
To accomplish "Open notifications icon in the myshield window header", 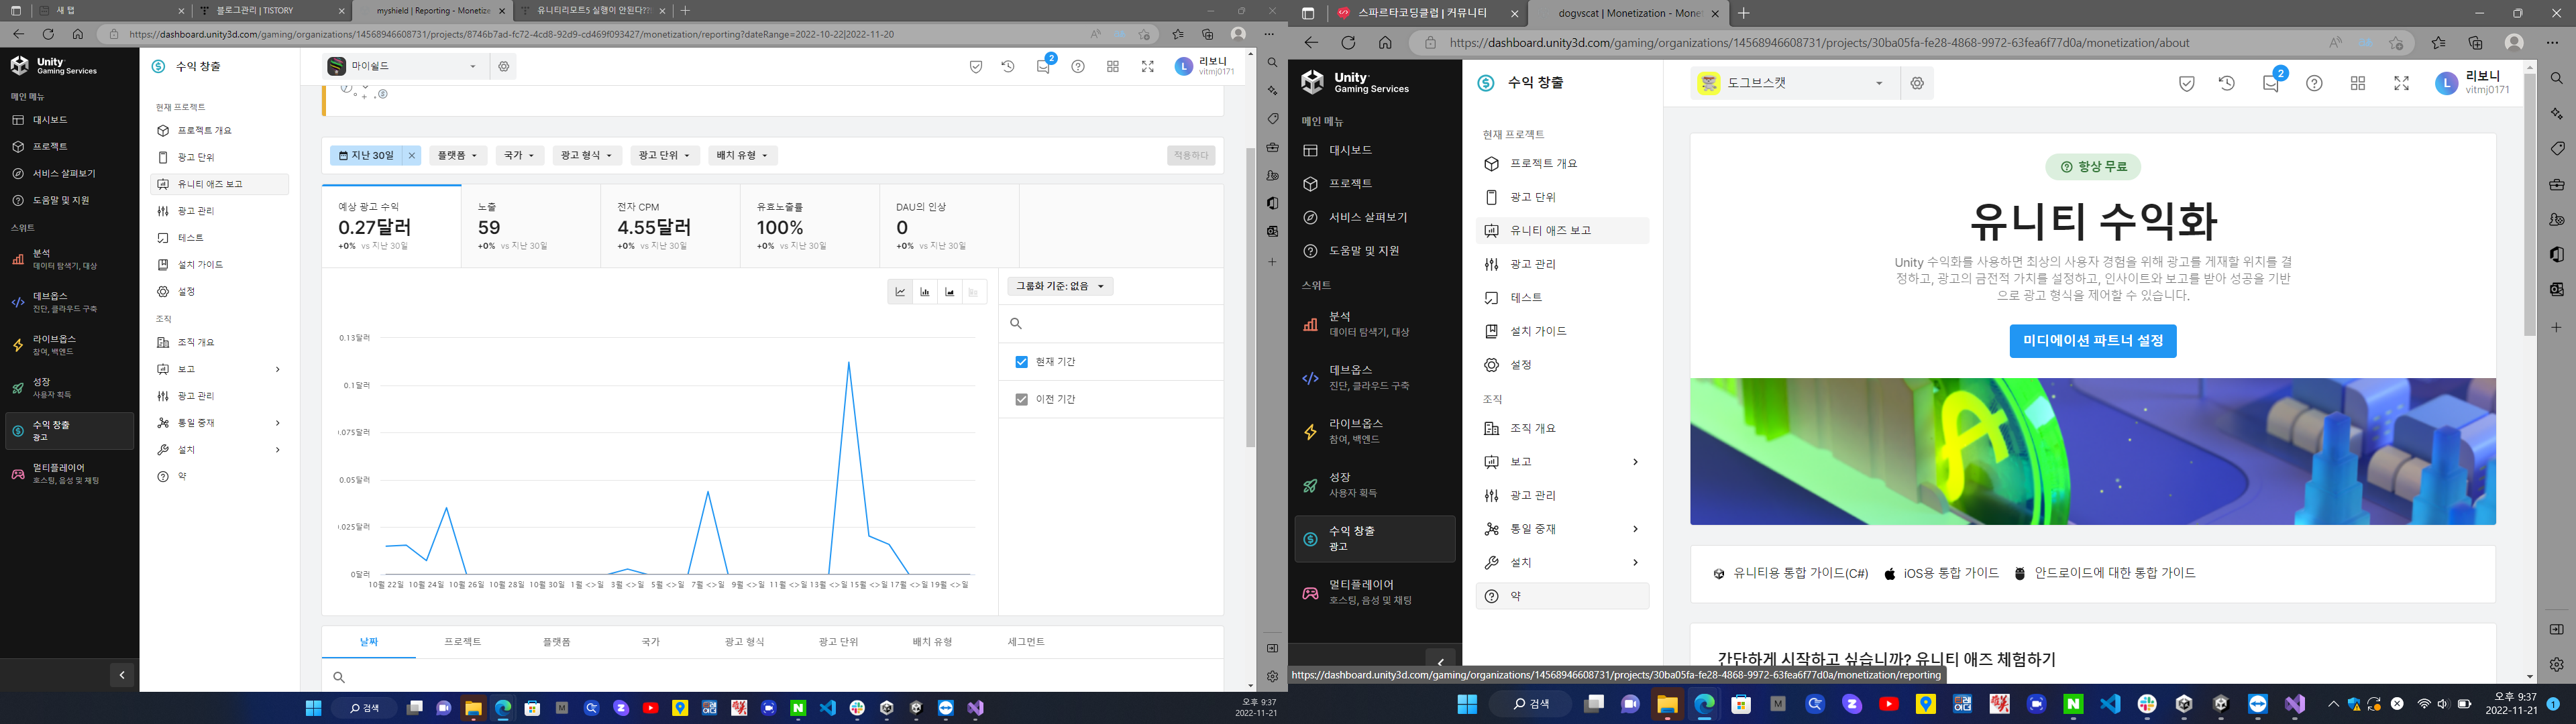I will 1043,67.
